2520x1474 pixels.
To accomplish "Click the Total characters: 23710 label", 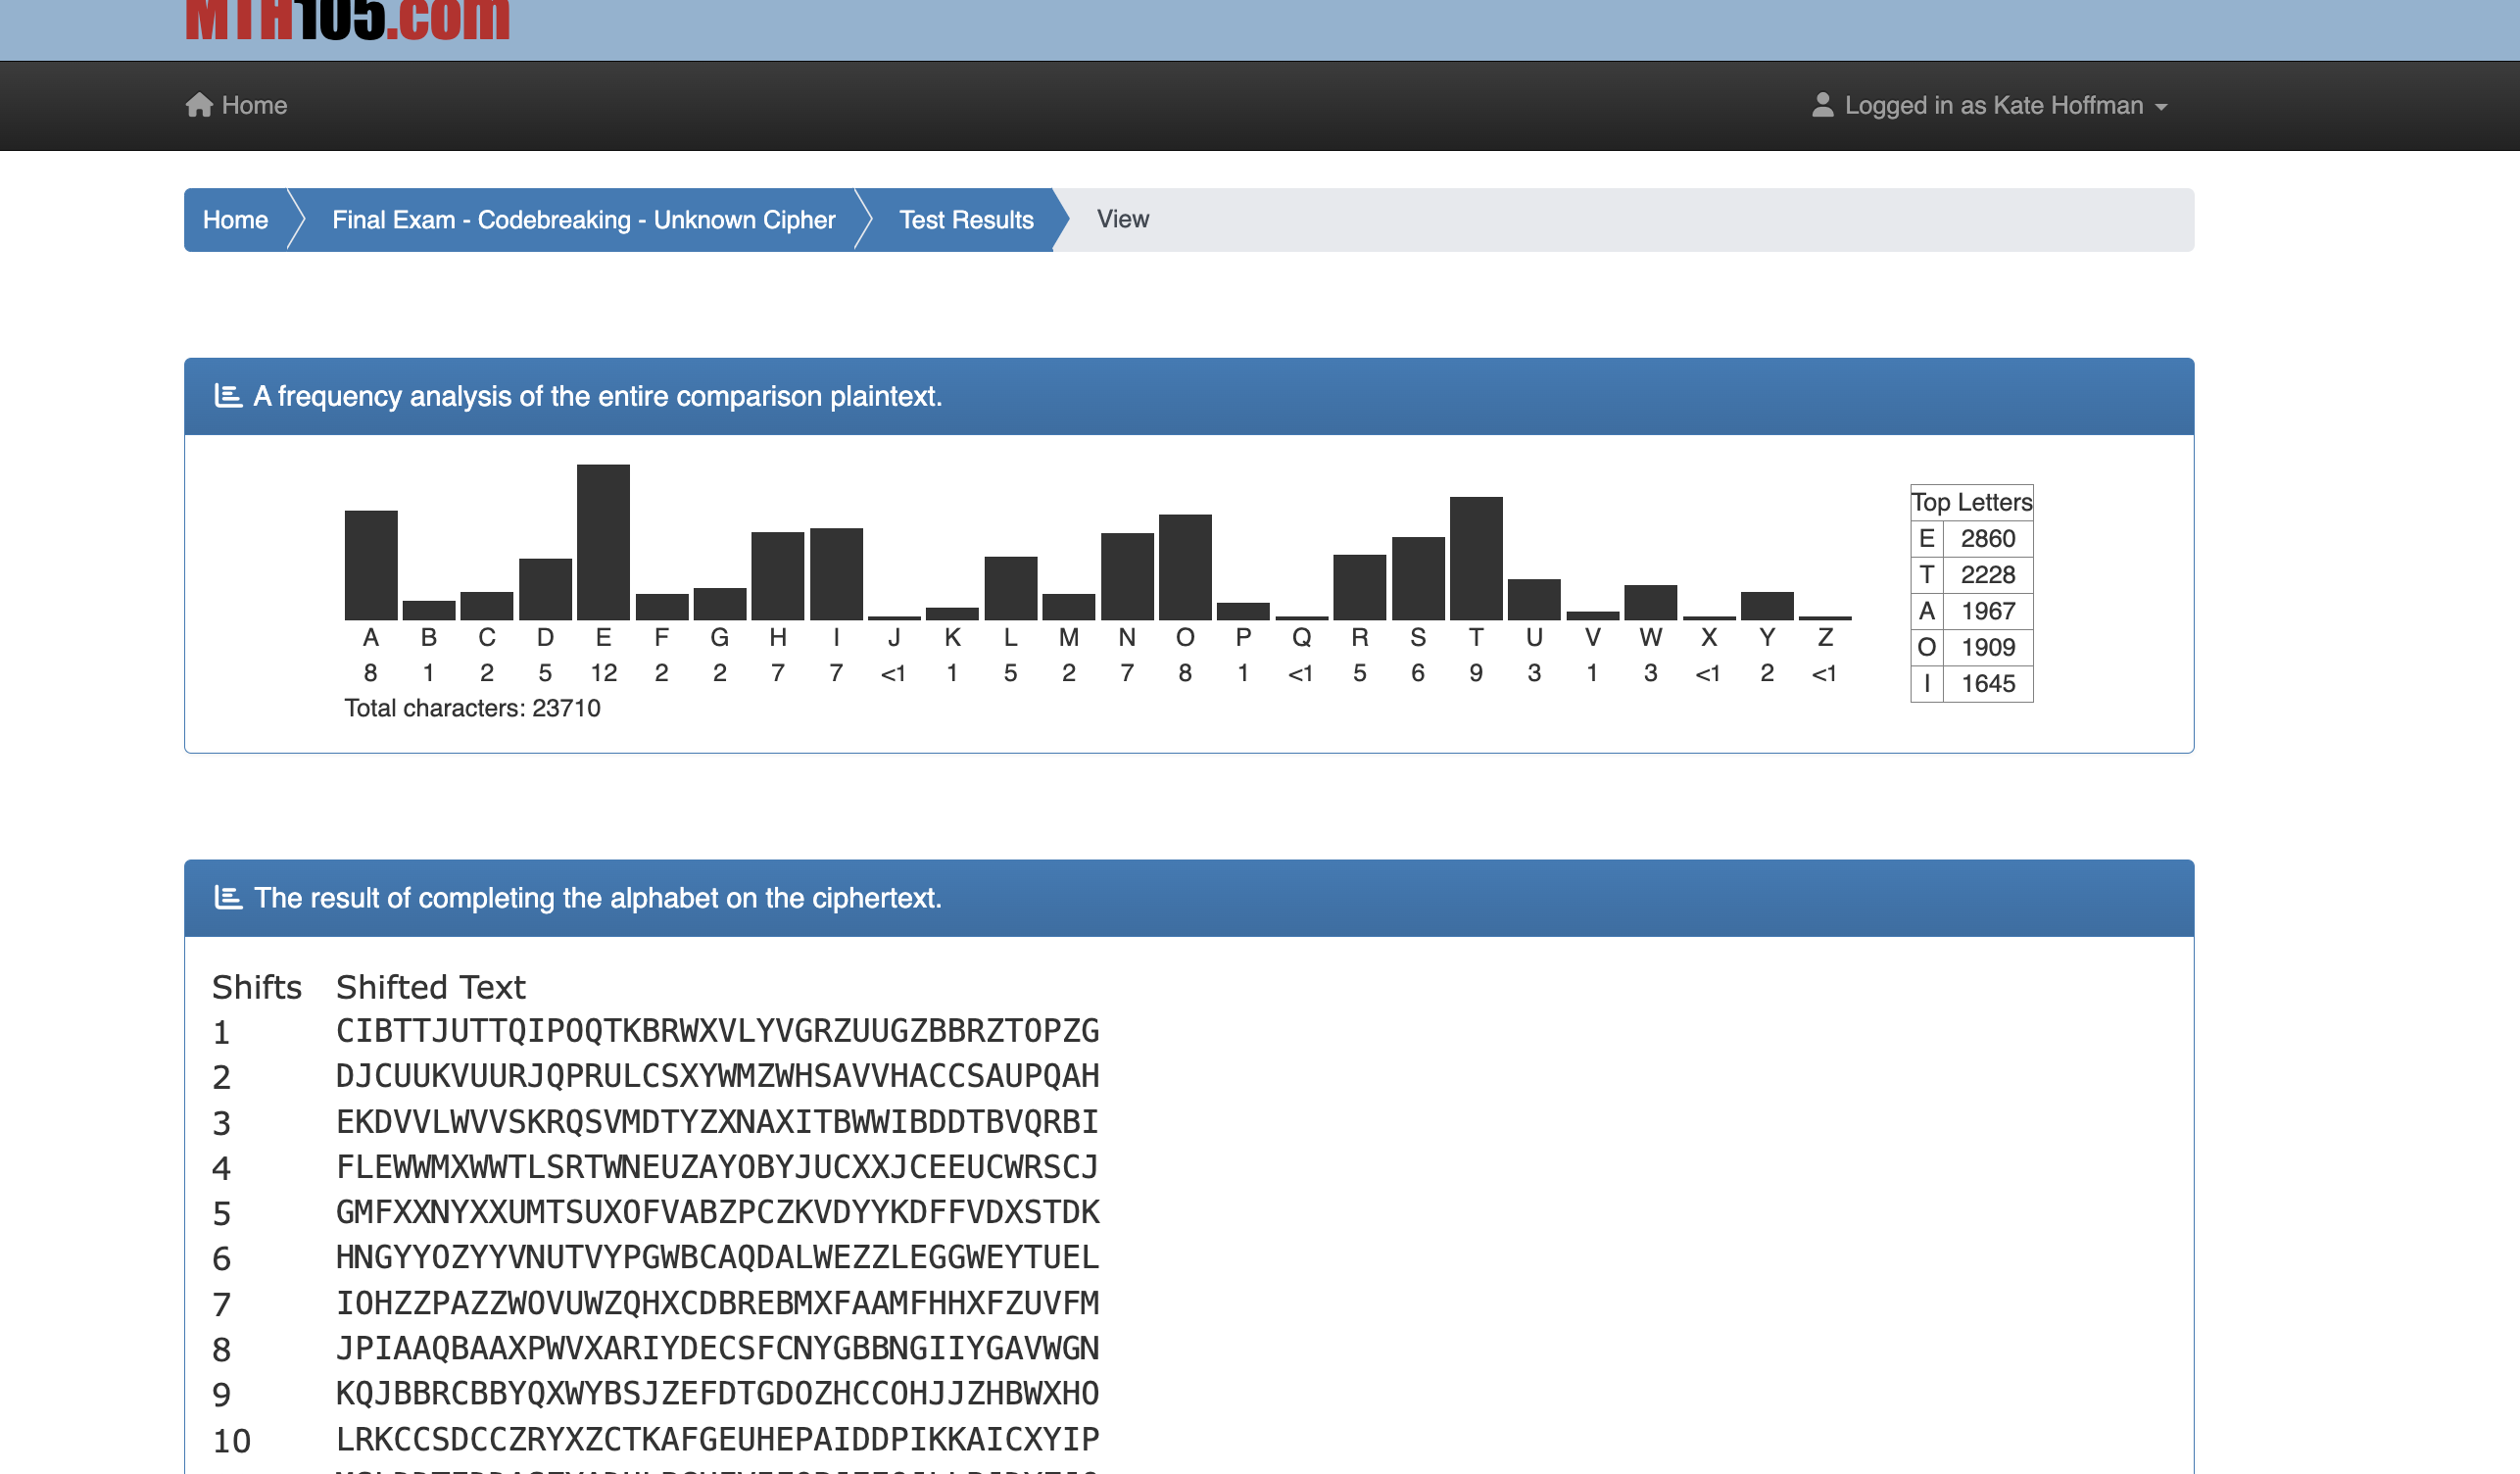I will pyautogui.click(x=472, y=708).
